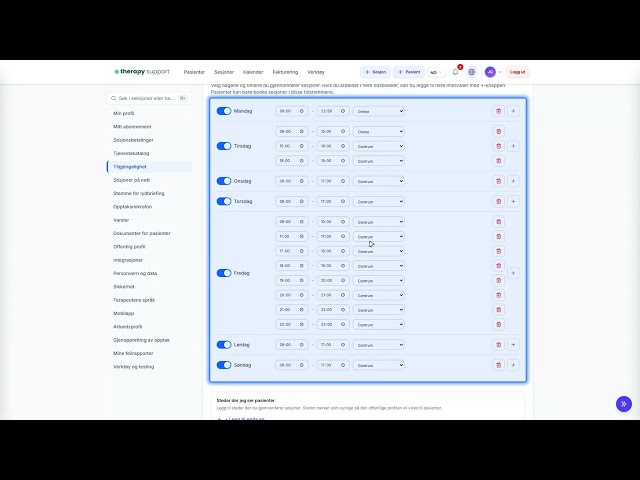Screen dimensions: 640x480
Task: Open the notifications bell
Action: click(x=456, y=72)
